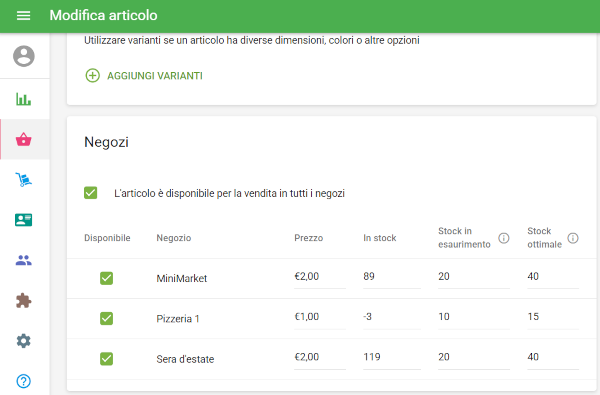Open the employees ID card icon
600x395 pixels.
(x=23, y=220)
